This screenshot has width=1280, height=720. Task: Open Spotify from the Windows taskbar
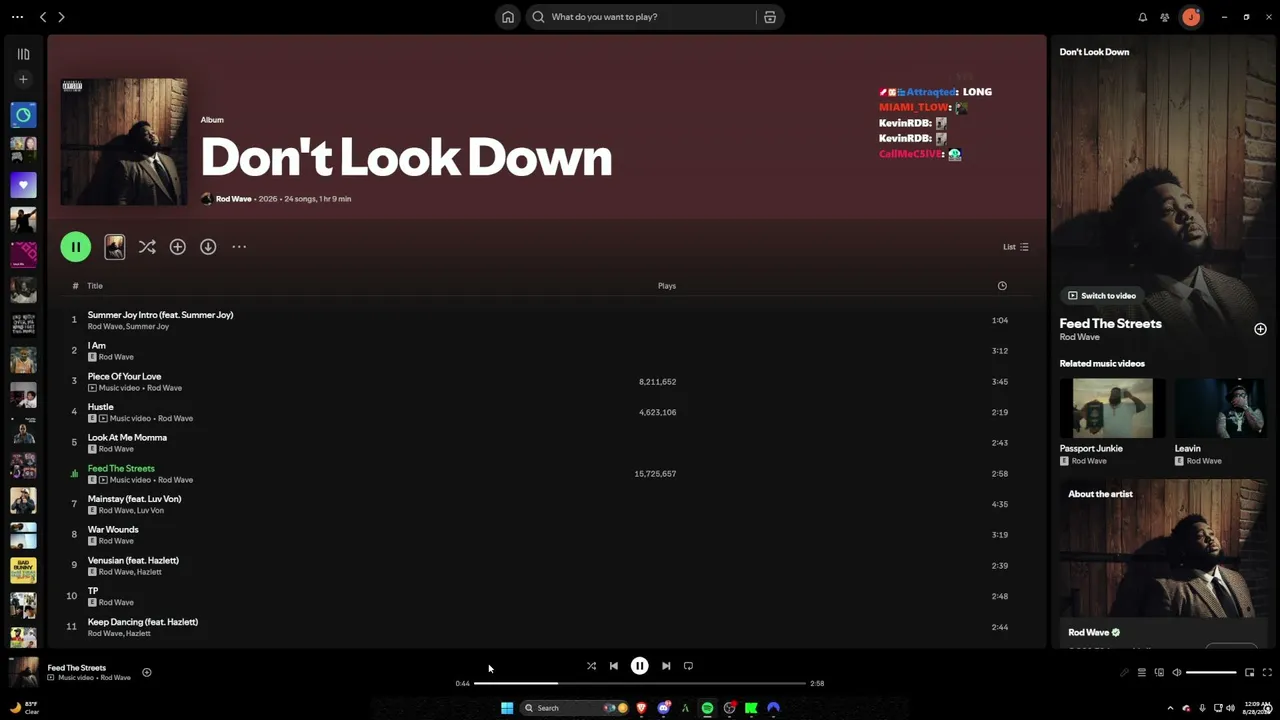(x=707, y=708)
